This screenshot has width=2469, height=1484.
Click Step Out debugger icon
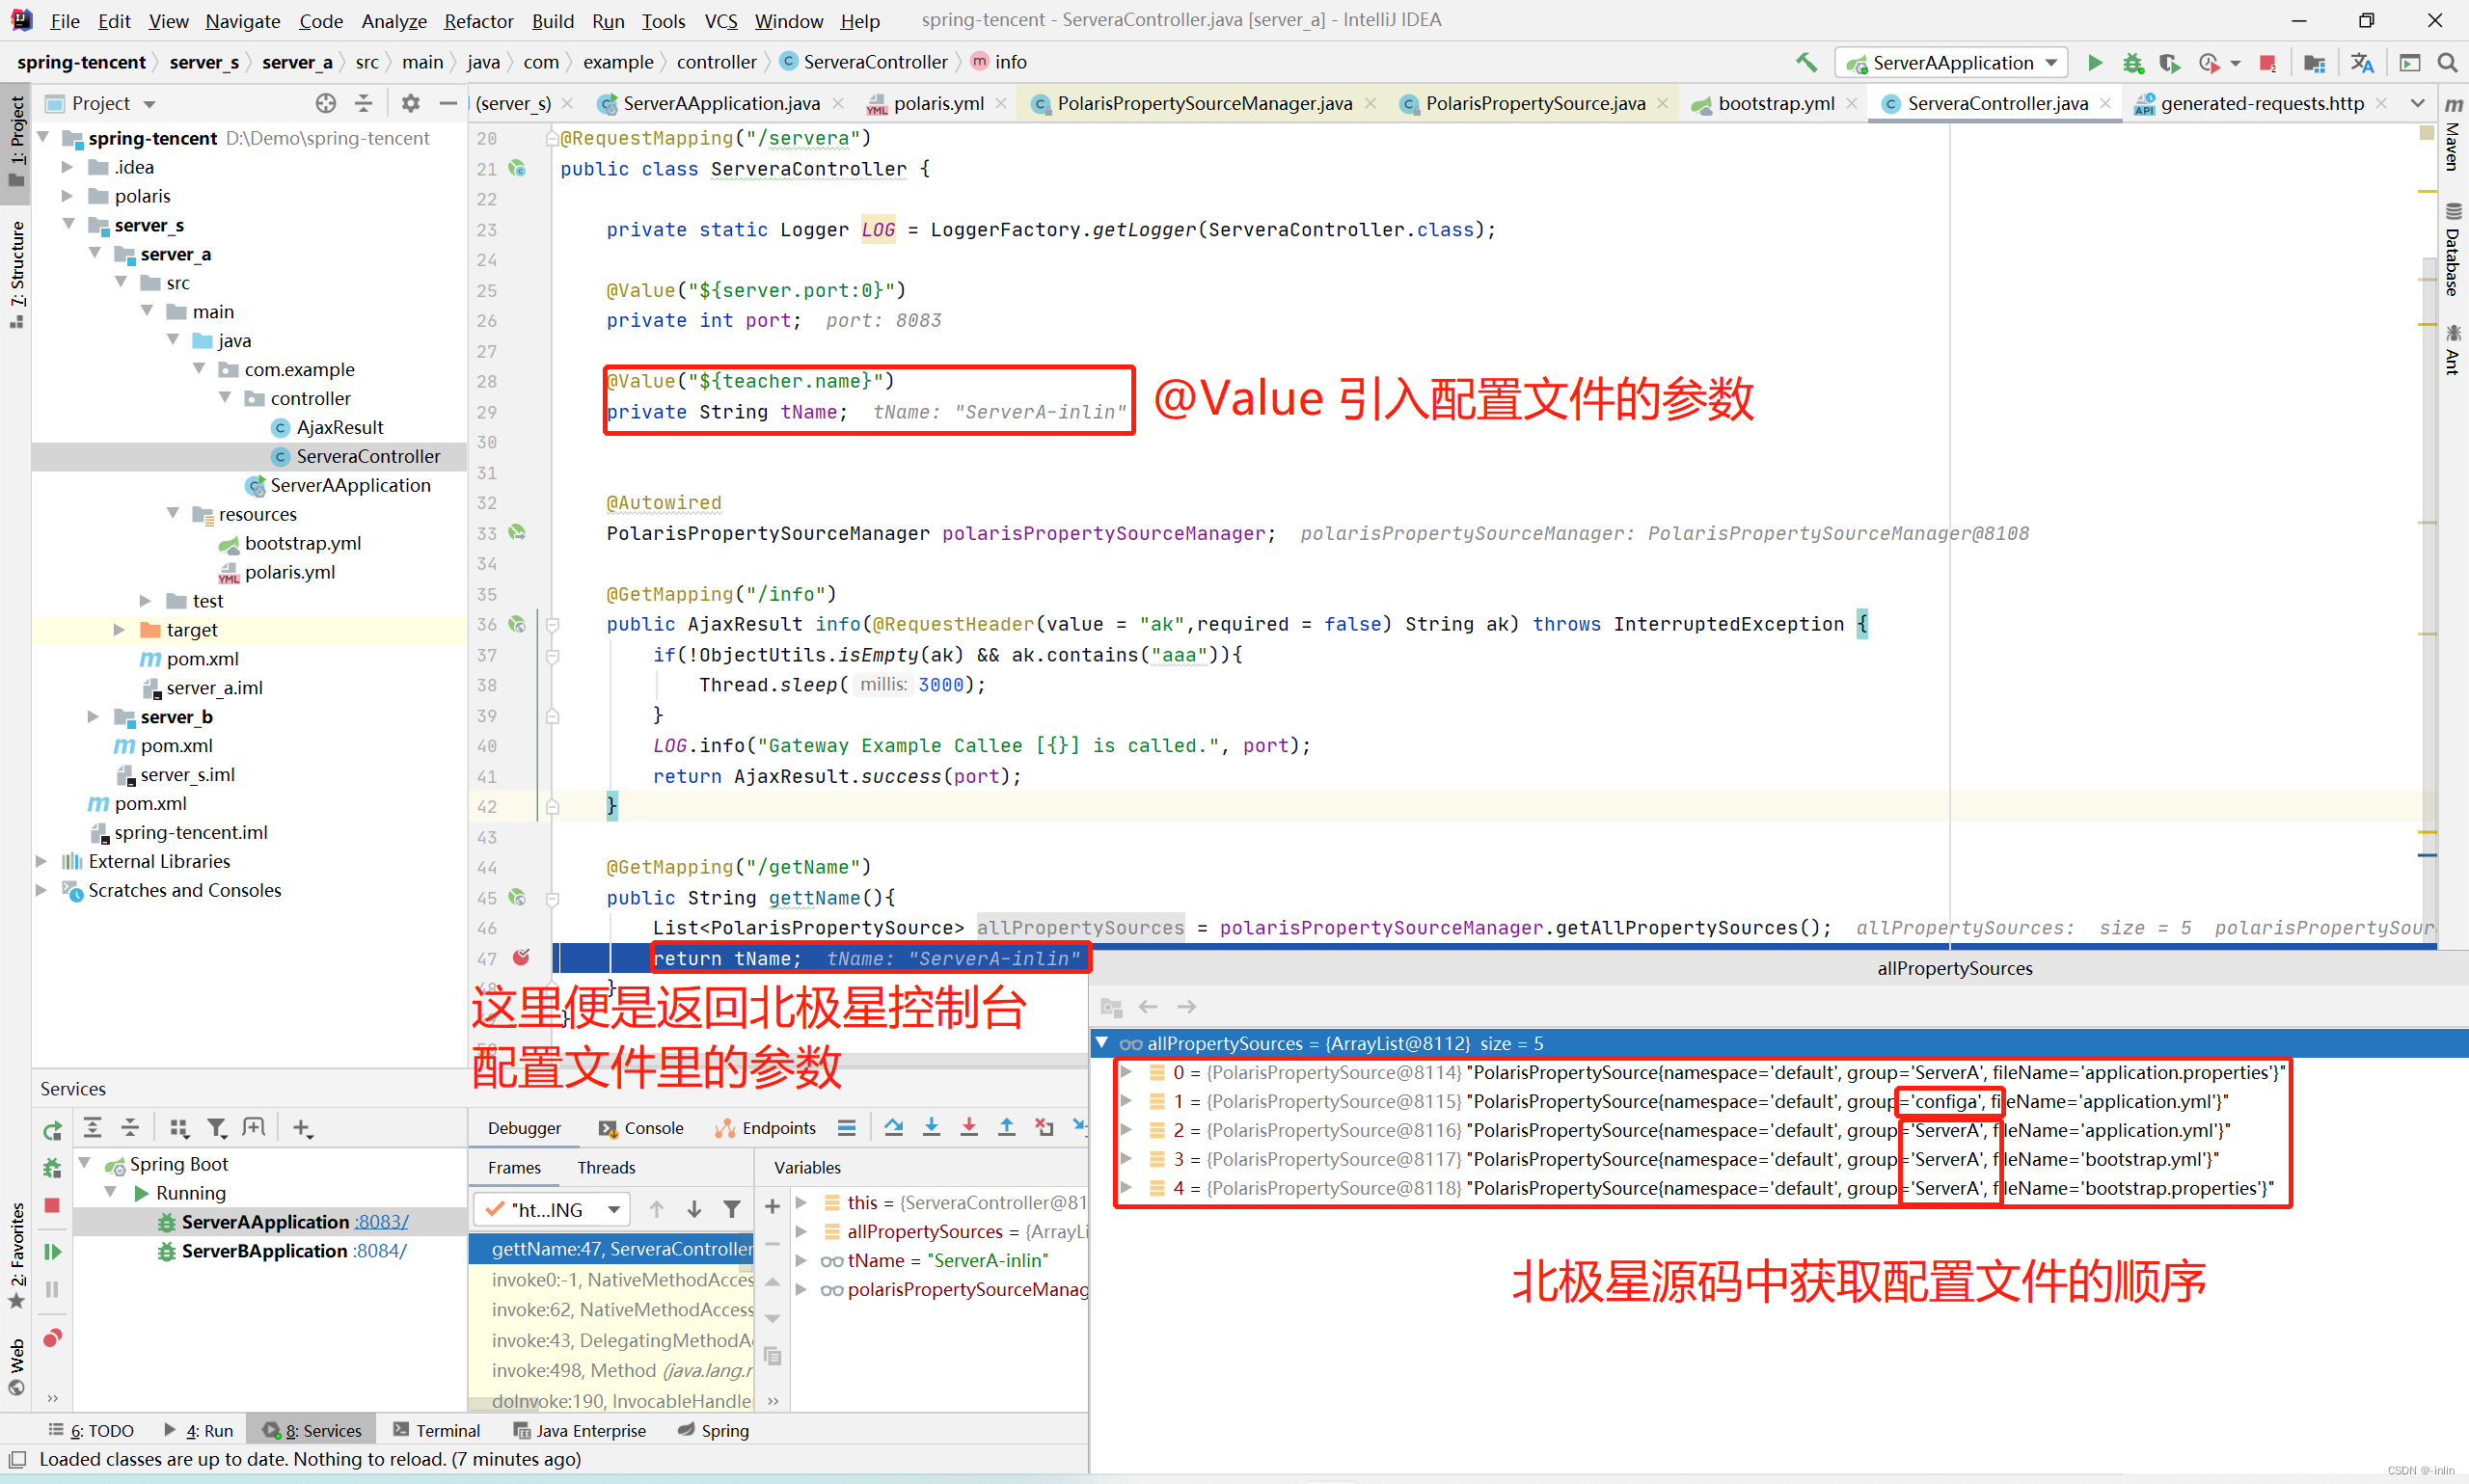tap(1006, 1127)
